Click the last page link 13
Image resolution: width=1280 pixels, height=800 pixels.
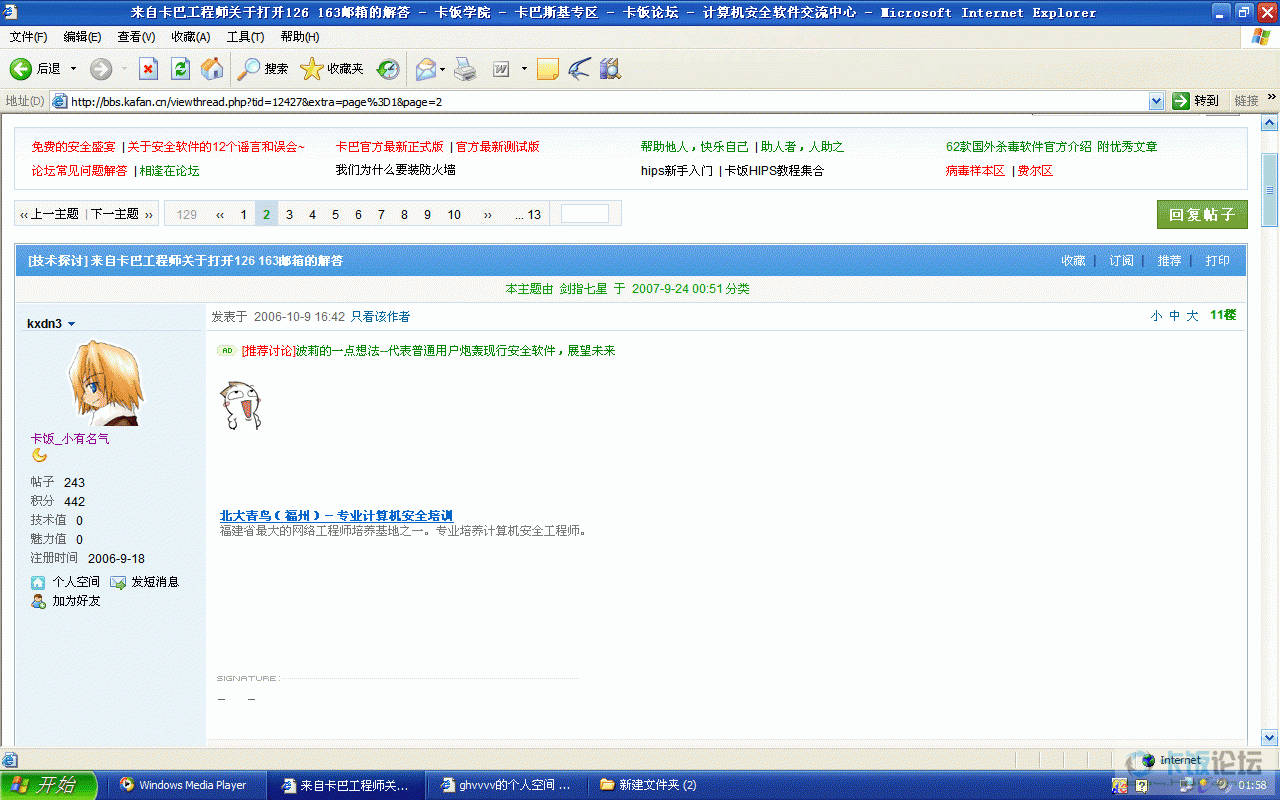pos(528,214)
